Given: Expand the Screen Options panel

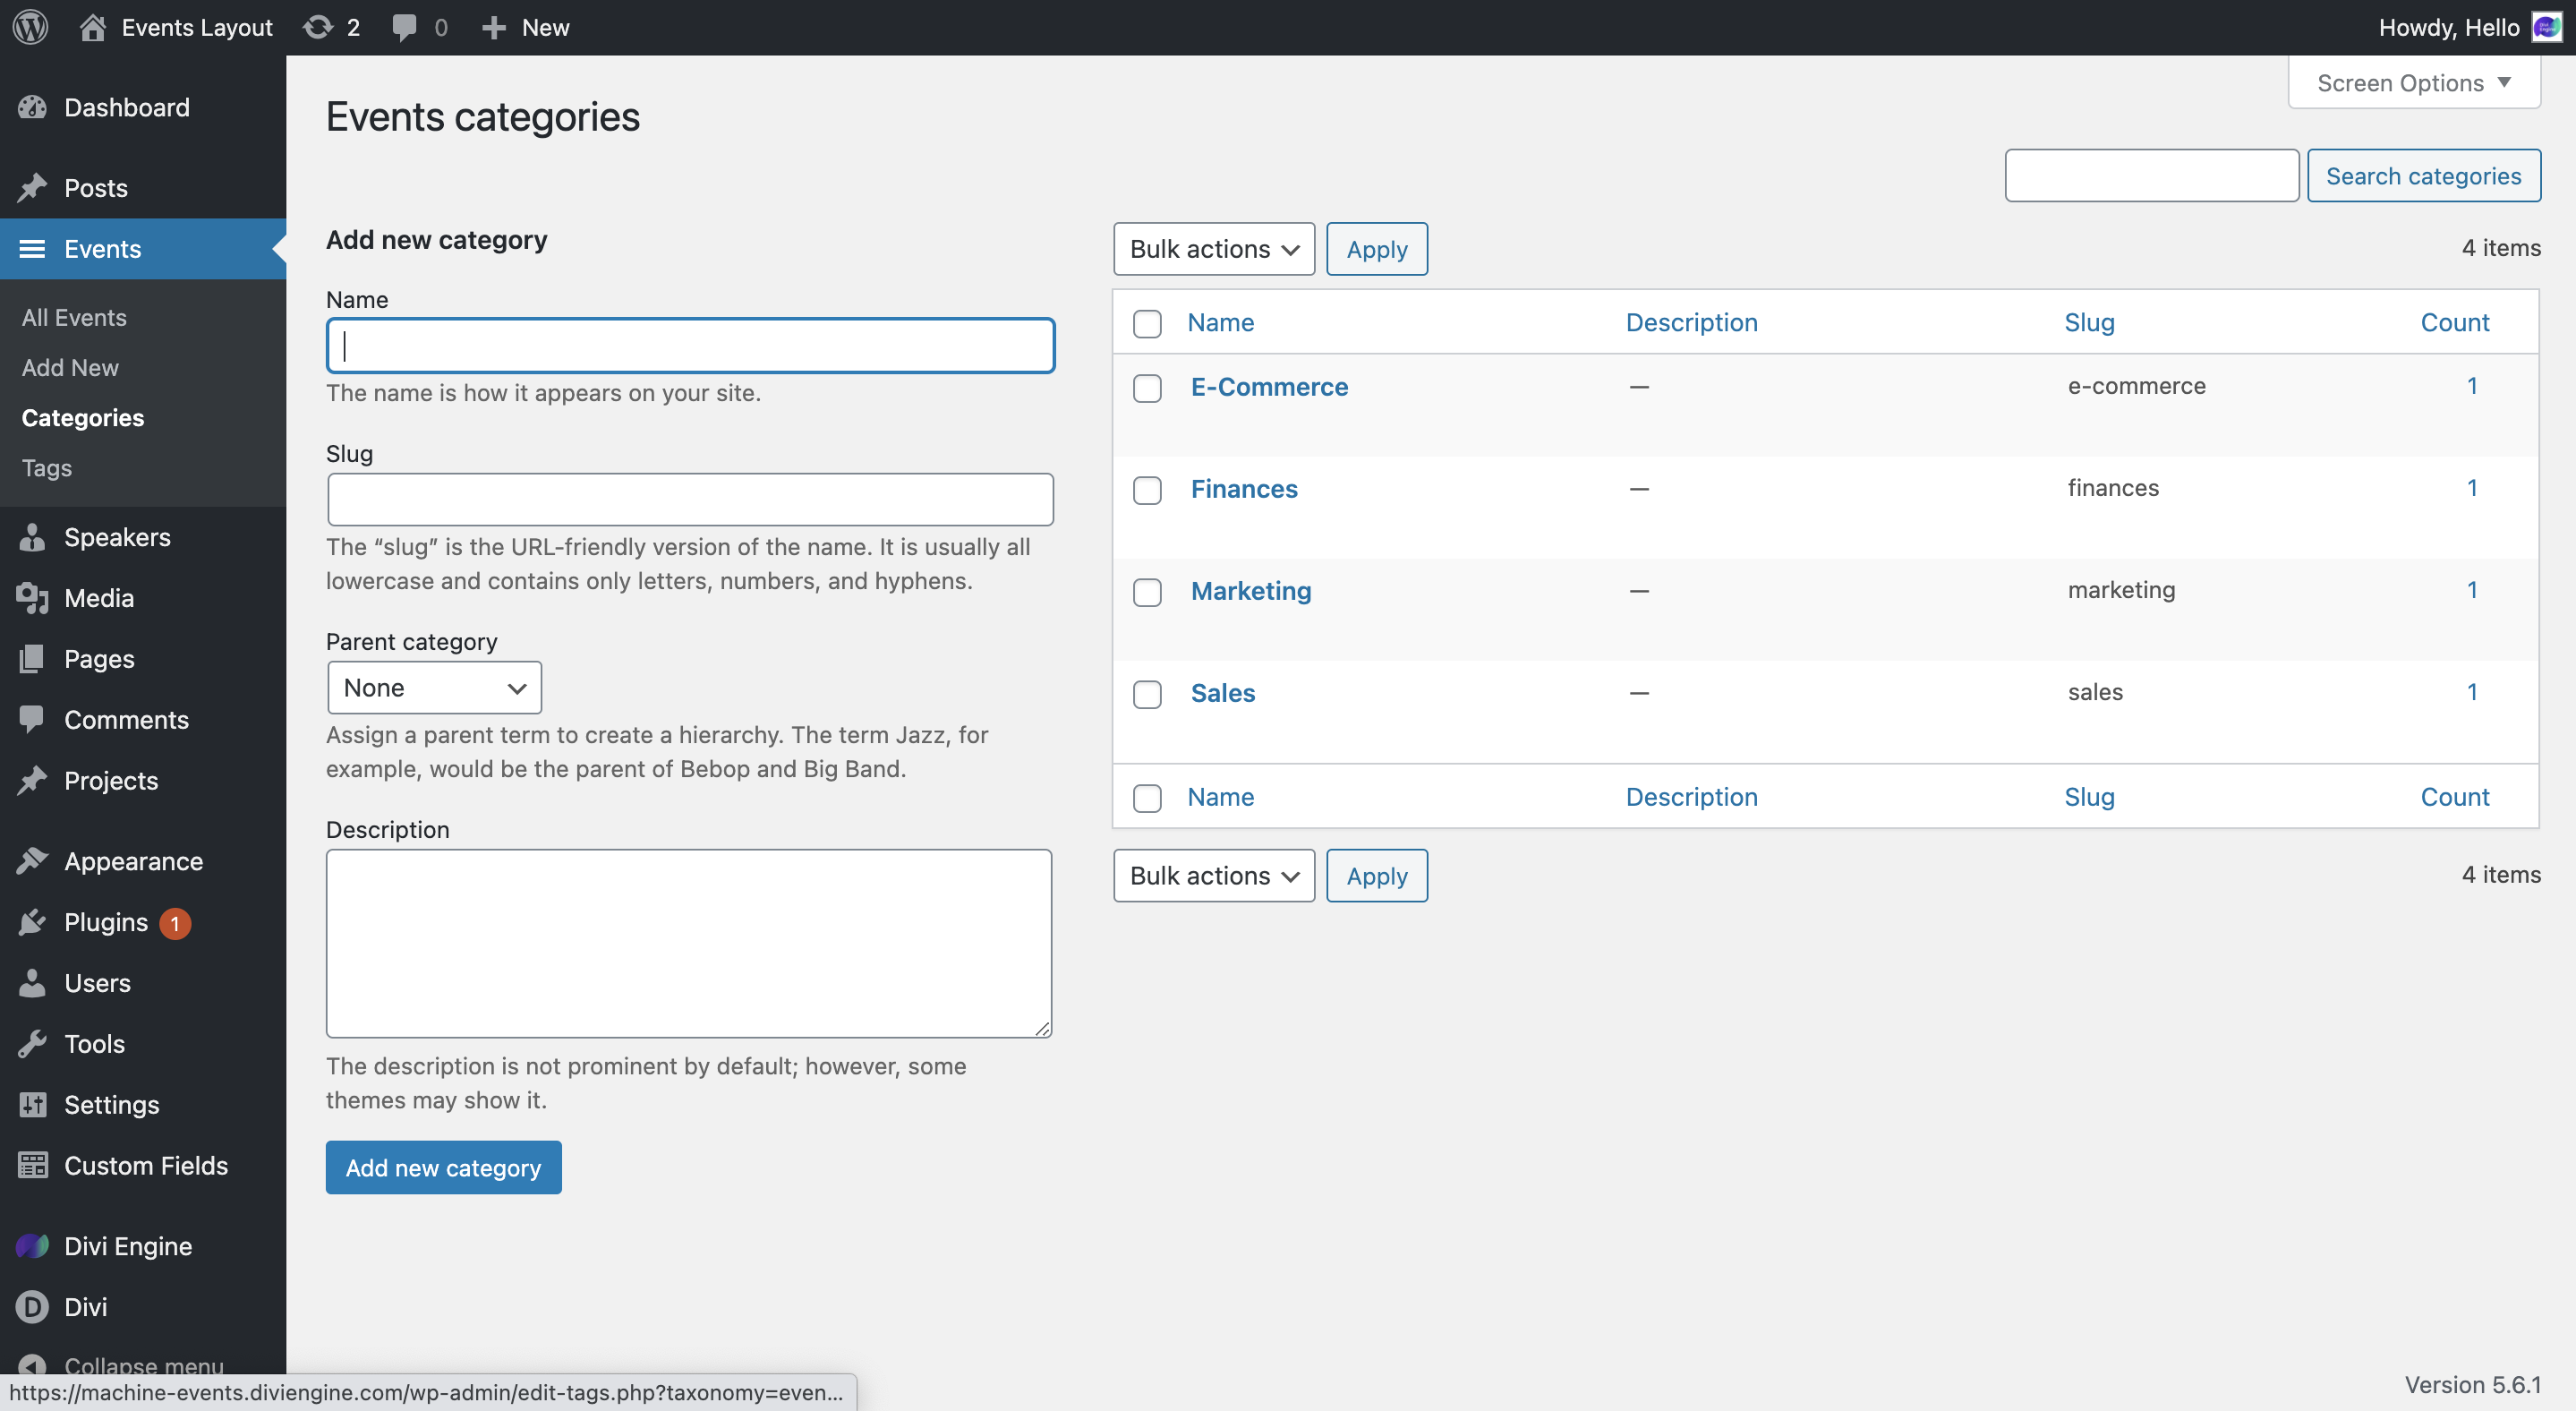Looking at the screenshot, I should [2414, 83].
